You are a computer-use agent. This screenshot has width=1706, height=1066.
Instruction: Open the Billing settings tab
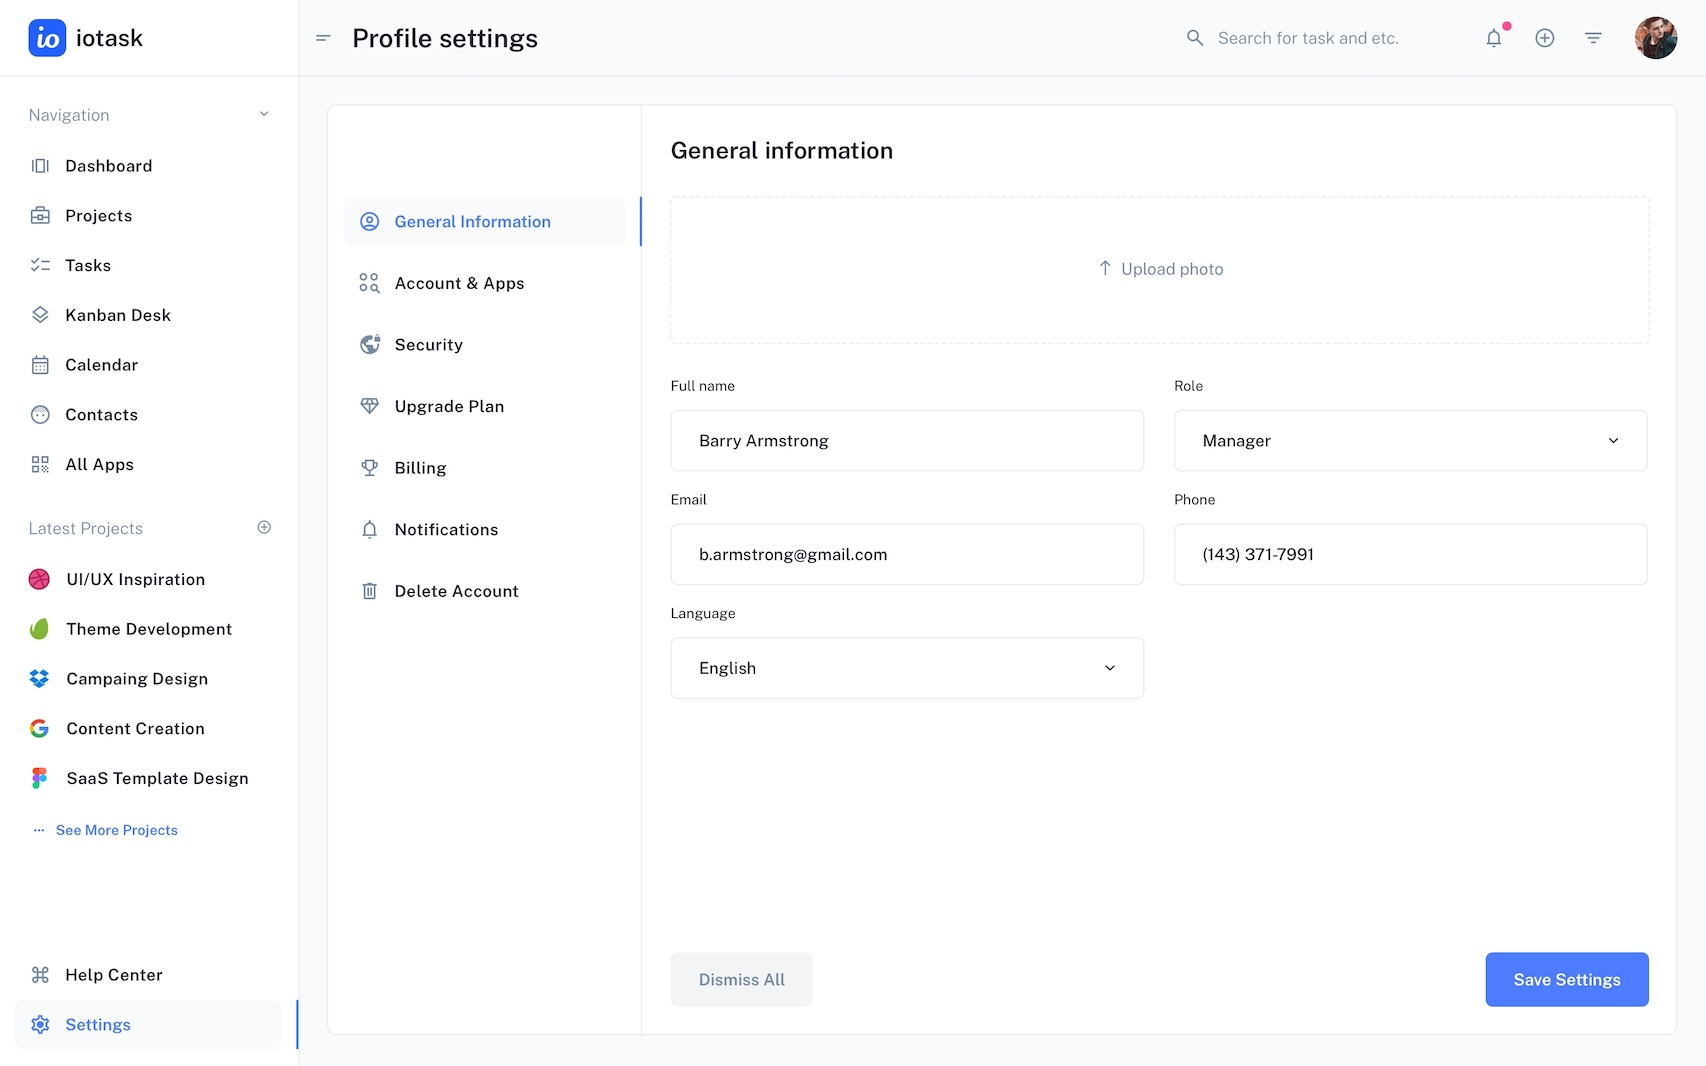pos(420,468)
